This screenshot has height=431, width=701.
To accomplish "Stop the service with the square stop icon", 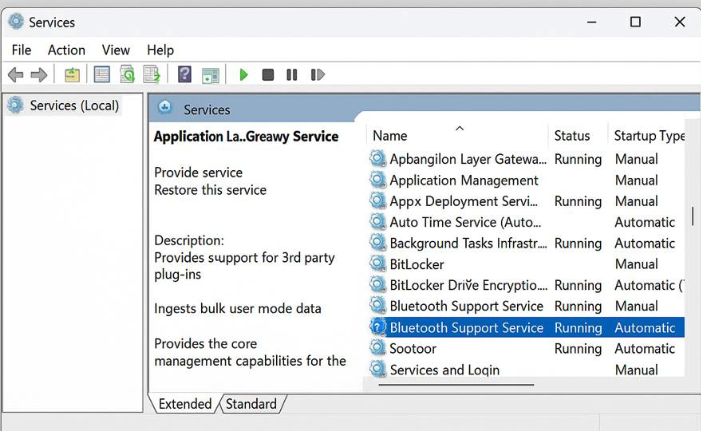I will [x=268, y=75].
